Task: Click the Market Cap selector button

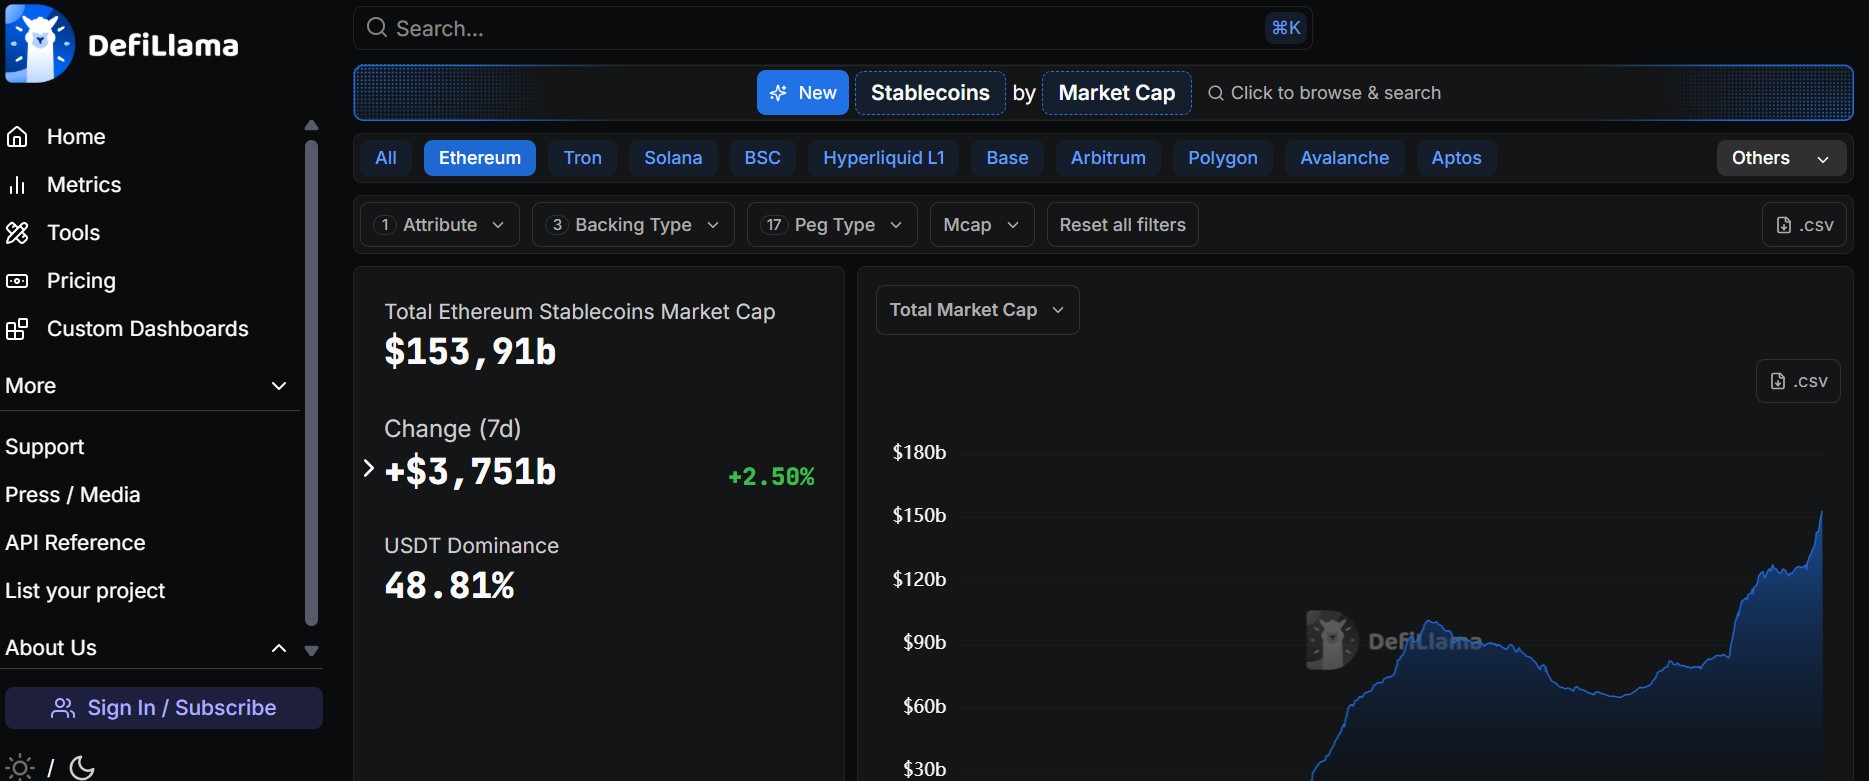Action: (1117, 93)
